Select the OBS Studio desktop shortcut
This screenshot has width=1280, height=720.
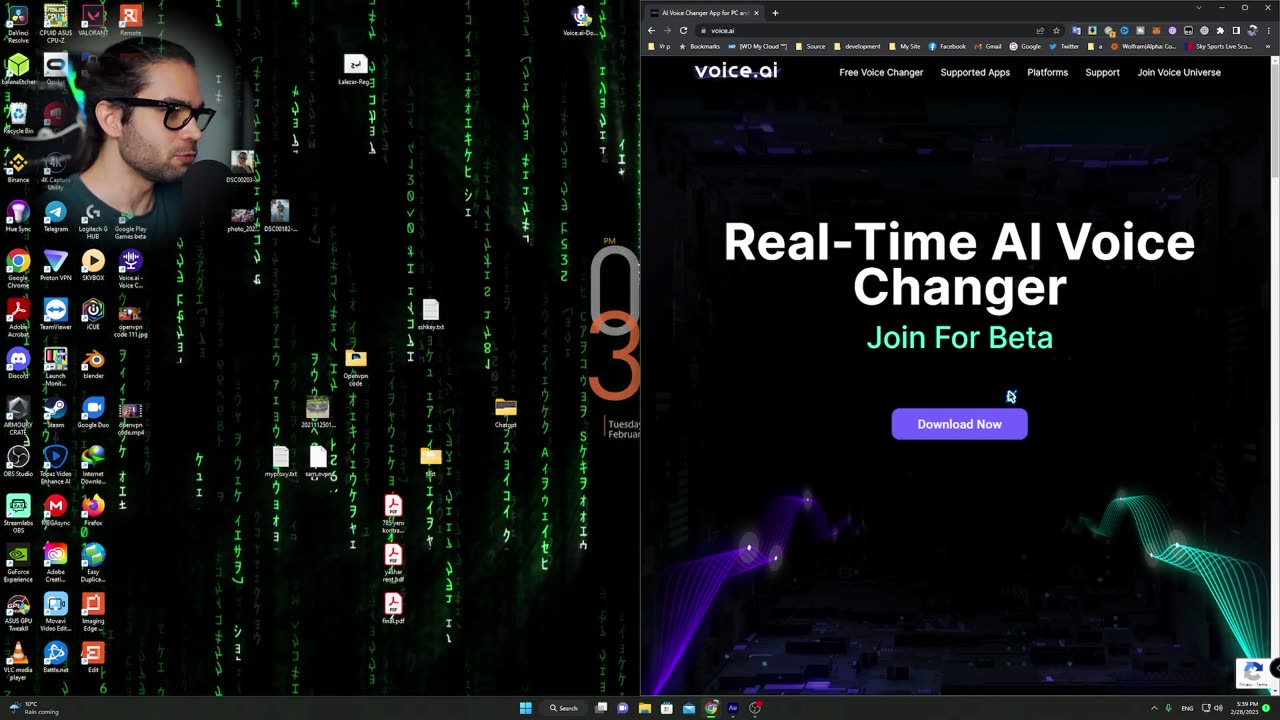(x=18, y=461)
